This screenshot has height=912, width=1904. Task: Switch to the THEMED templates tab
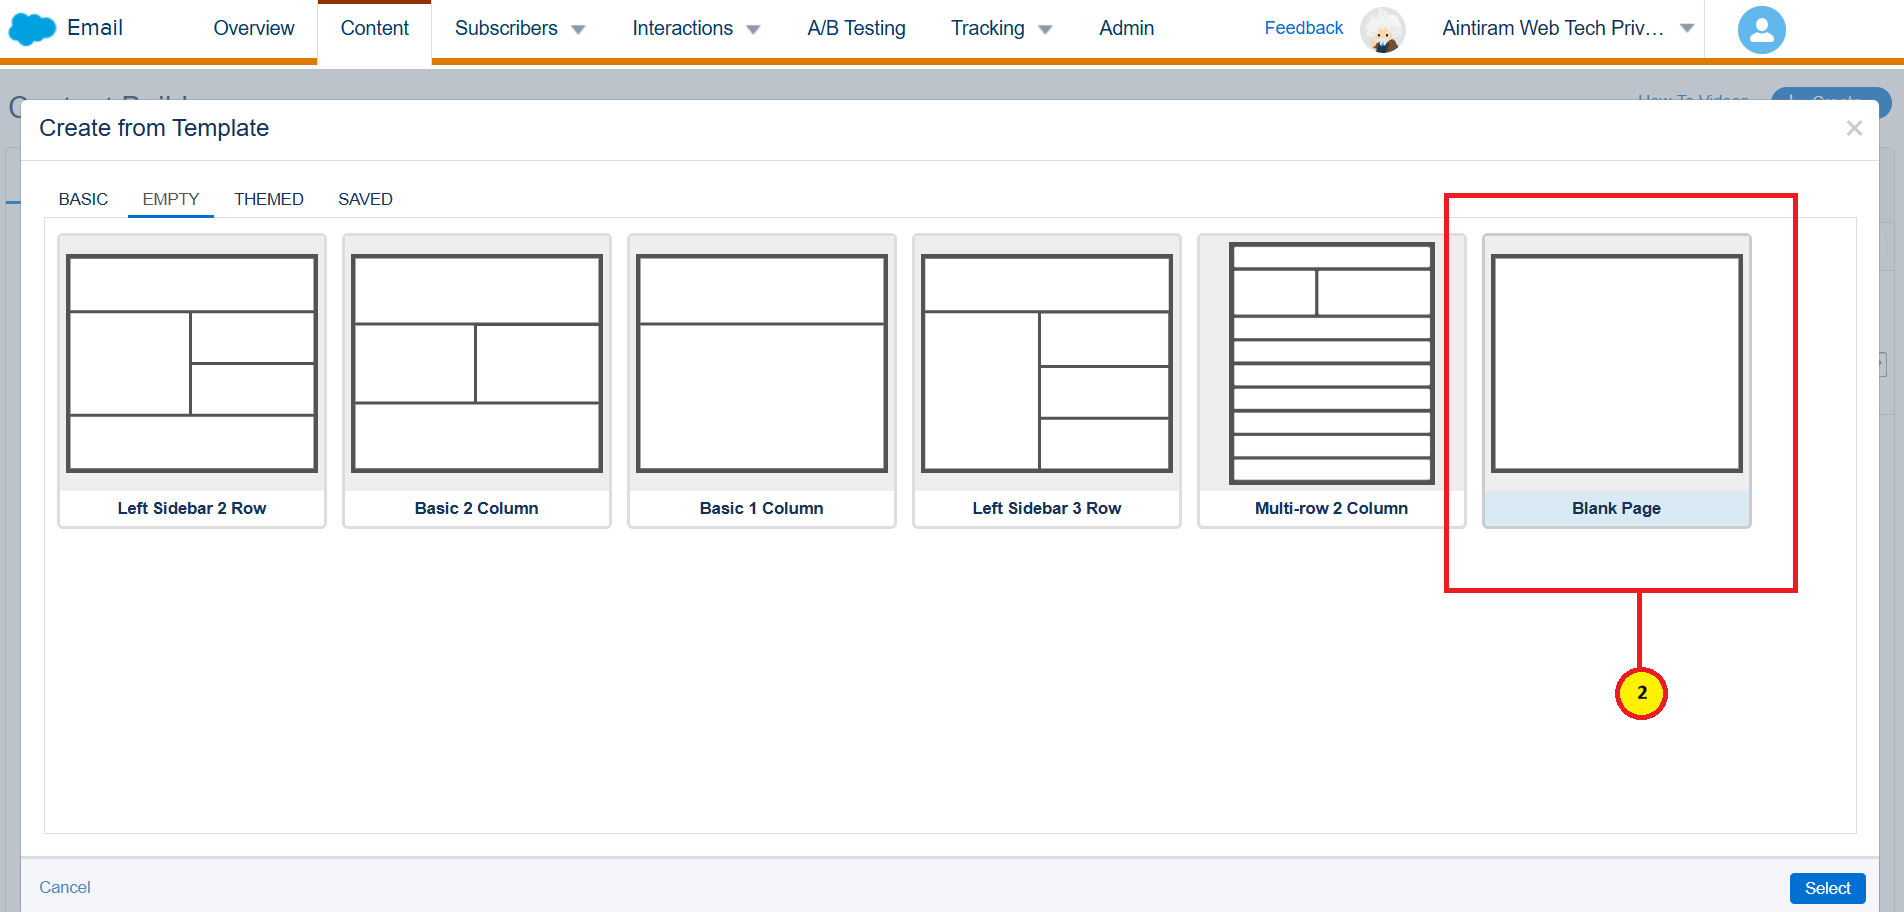(x=268, y=199)
